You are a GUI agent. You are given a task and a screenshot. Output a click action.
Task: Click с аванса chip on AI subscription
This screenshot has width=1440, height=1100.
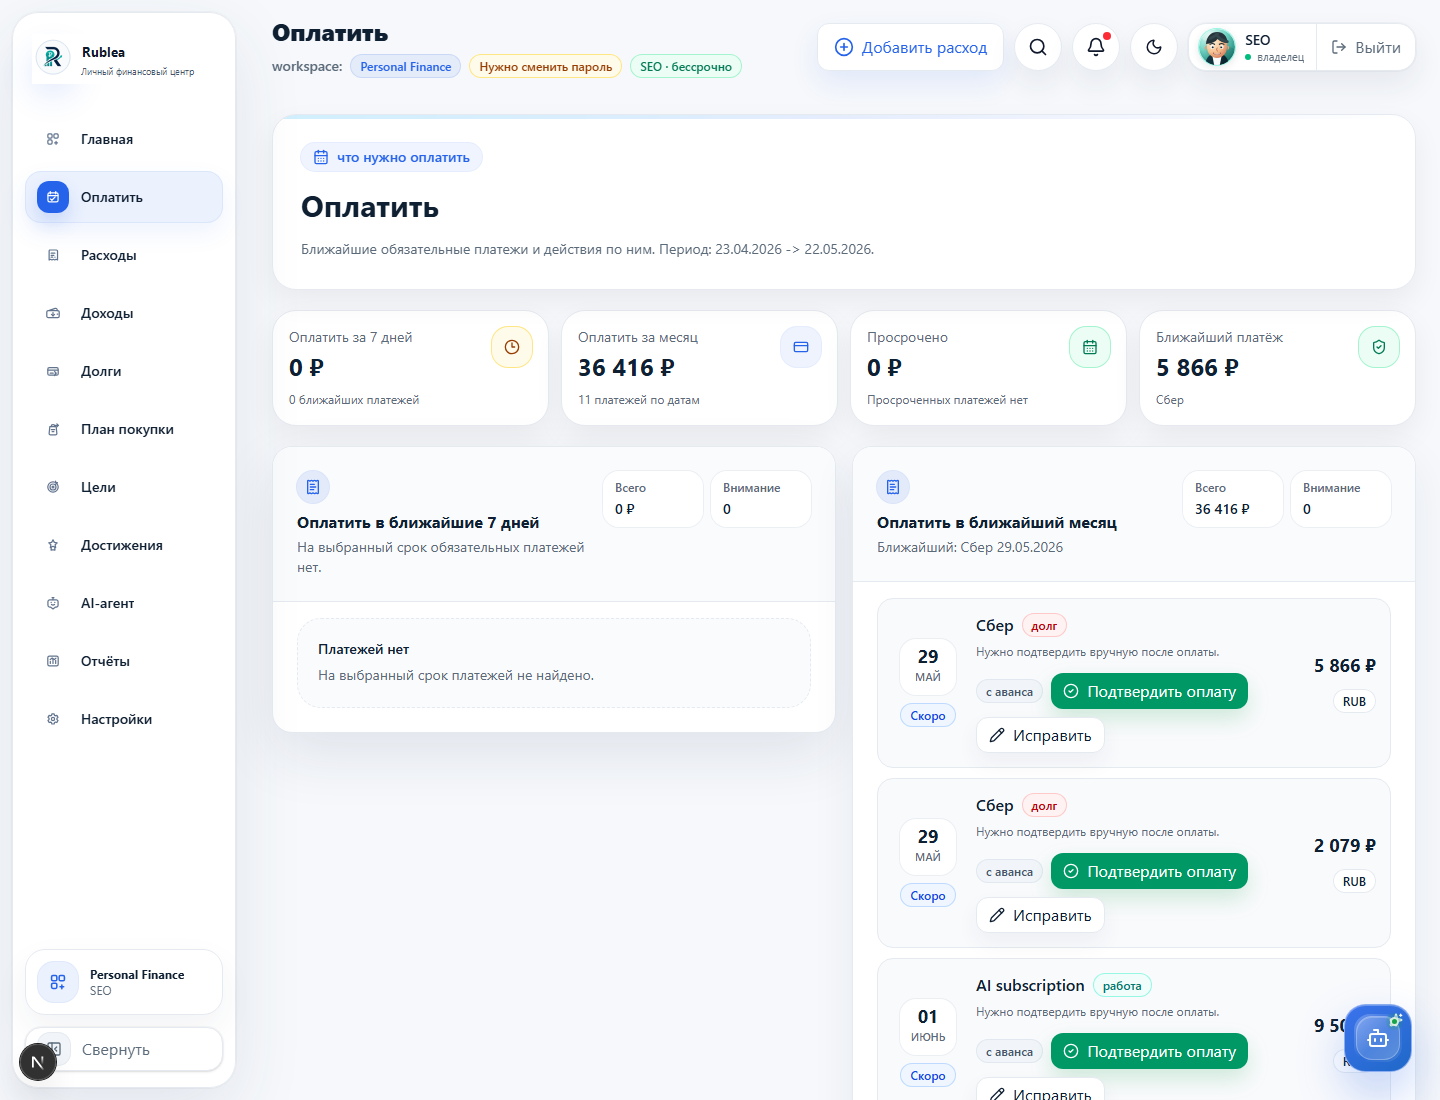[1009, 1052]
